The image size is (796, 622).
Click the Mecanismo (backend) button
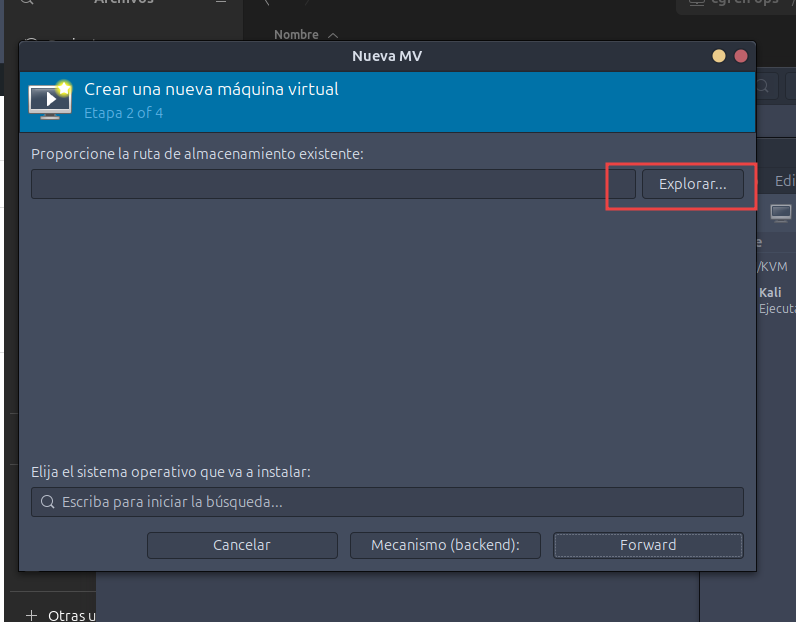click(445, 545)
